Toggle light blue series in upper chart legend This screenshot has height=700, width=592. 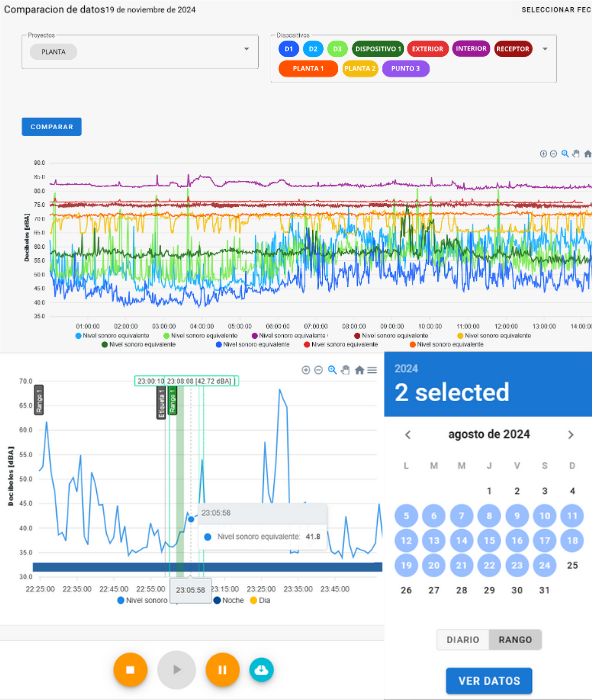(x=113, y=336)
